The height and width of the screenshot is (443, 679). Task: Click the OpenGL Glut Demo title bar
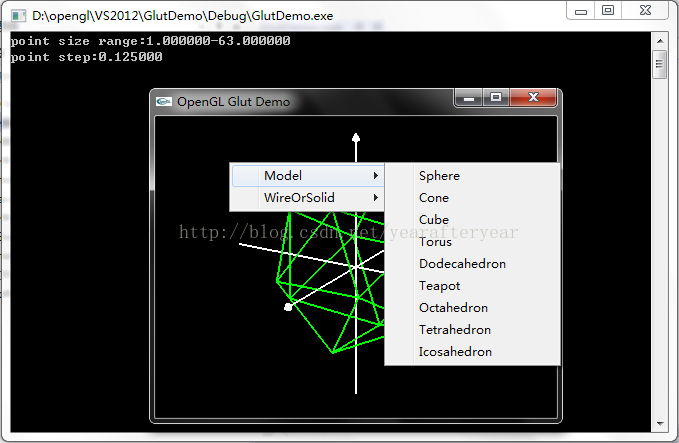coord(303,102)
